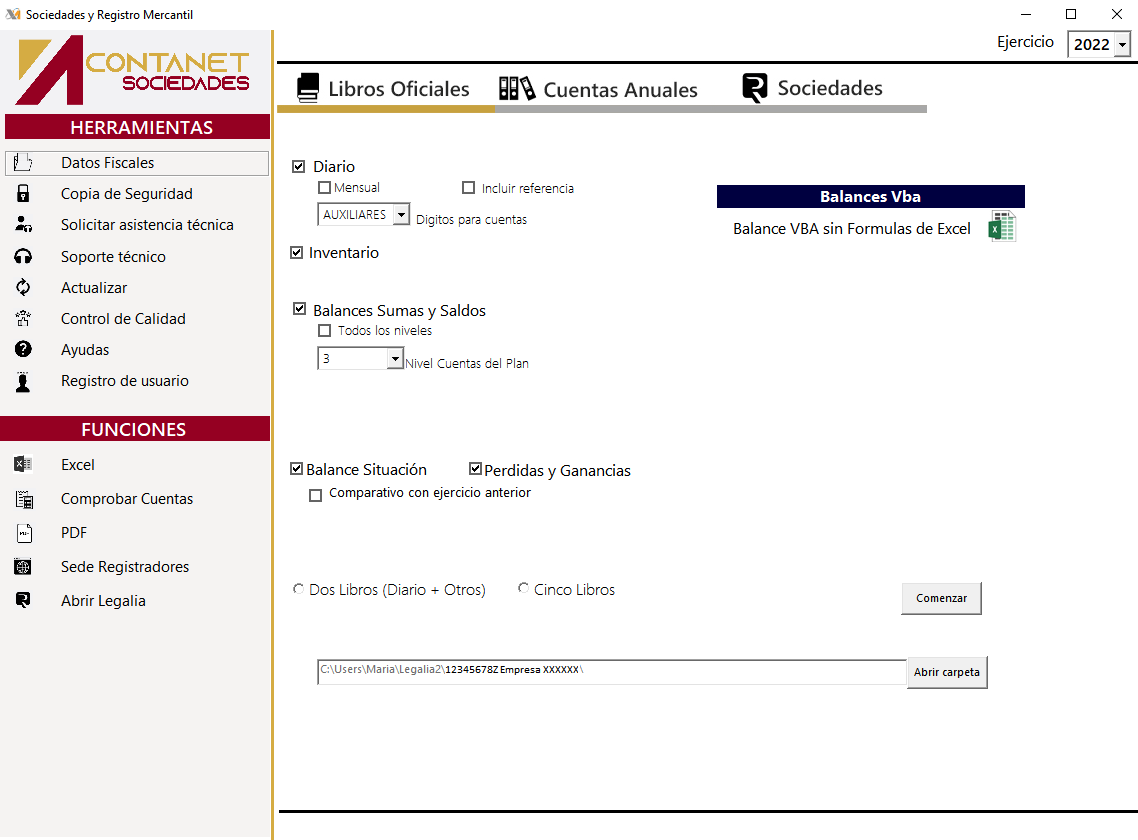Click the Abrir Legalia icon
1138x840 pixels.
pos(23,600)
